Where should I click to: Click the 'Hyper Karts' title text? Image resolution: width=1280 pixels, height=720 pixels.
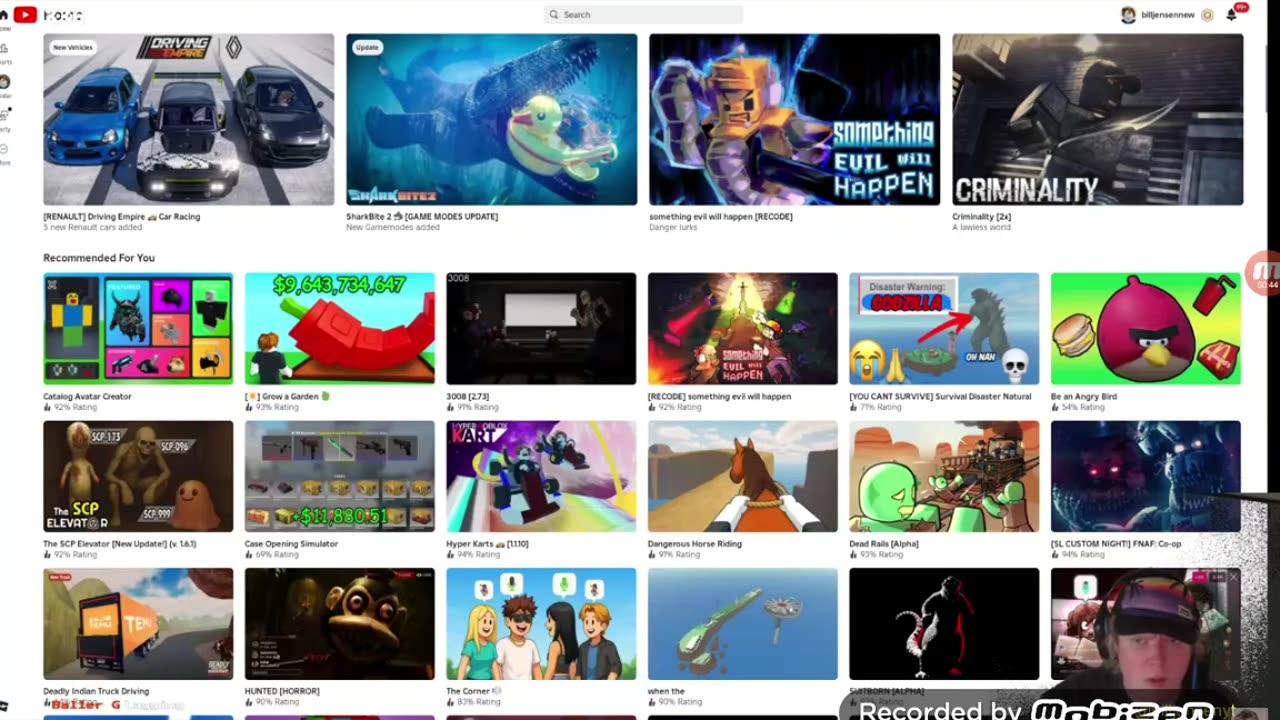point(487,544)
